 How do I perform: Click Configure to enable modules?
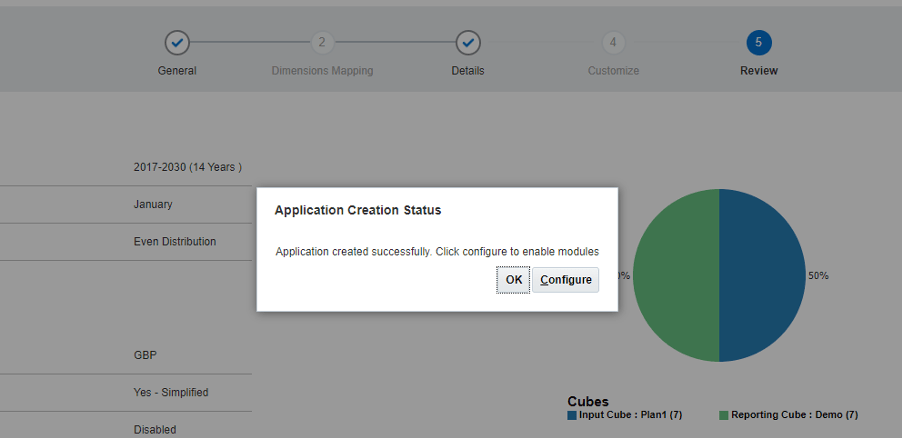(565, 280)
